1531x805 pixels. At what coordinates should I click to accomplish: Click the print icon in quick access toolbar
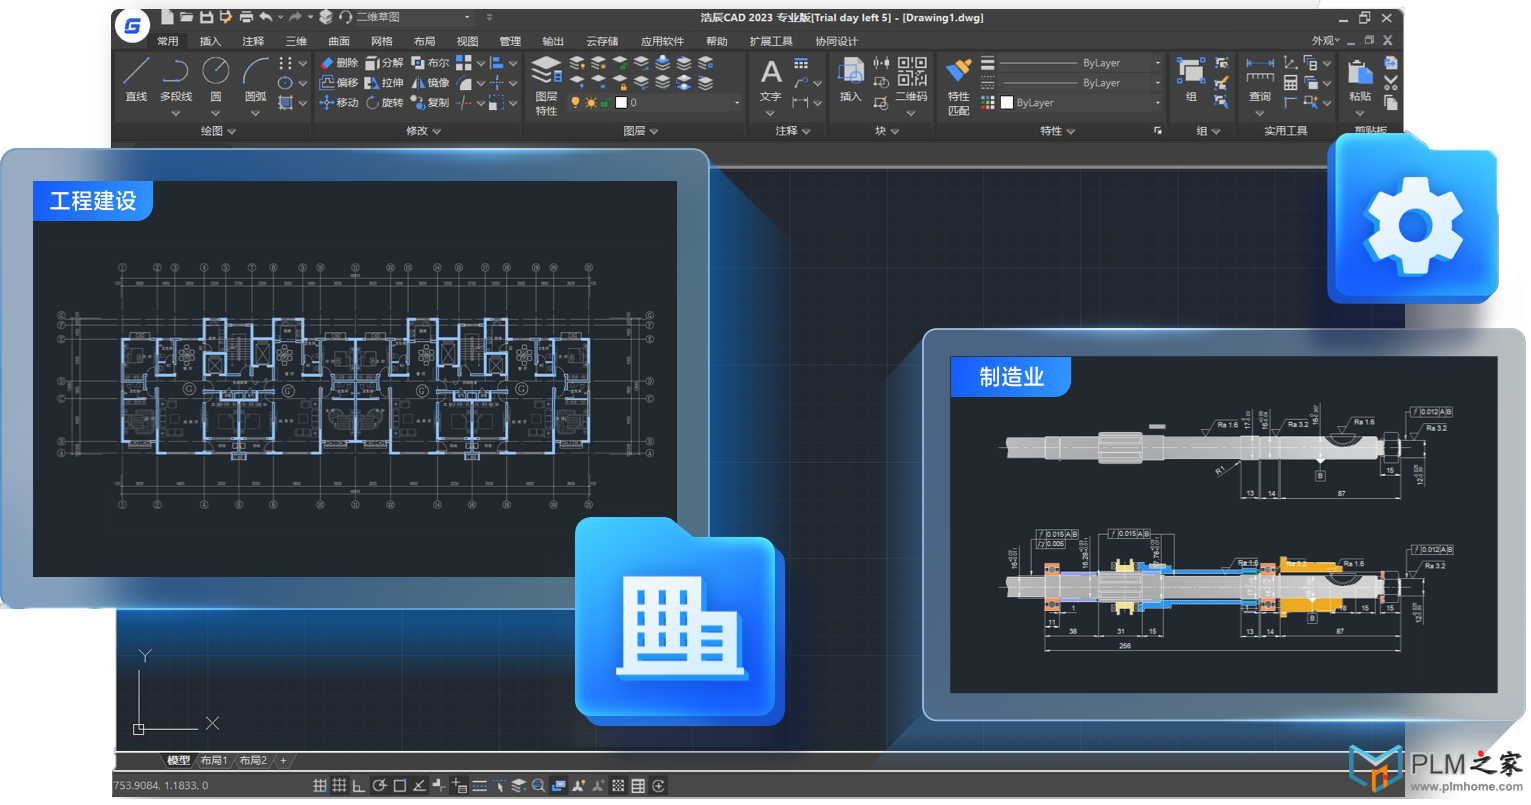point(246,17)
